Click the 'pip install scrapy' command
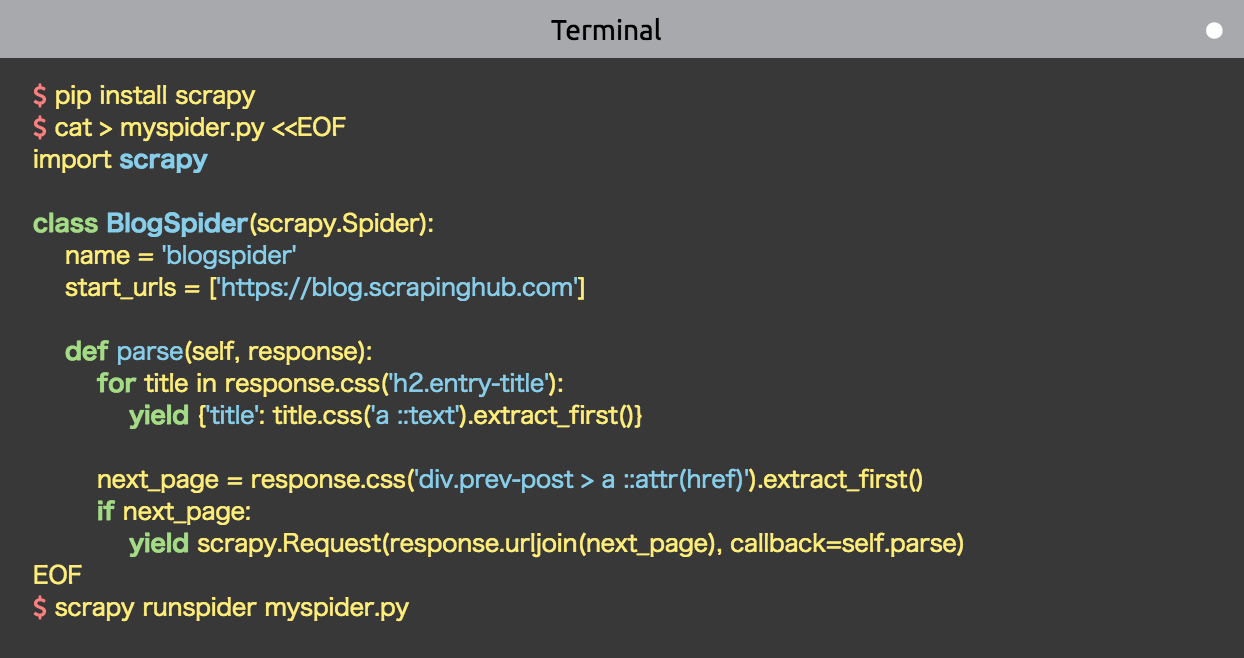 coord(155,96)
